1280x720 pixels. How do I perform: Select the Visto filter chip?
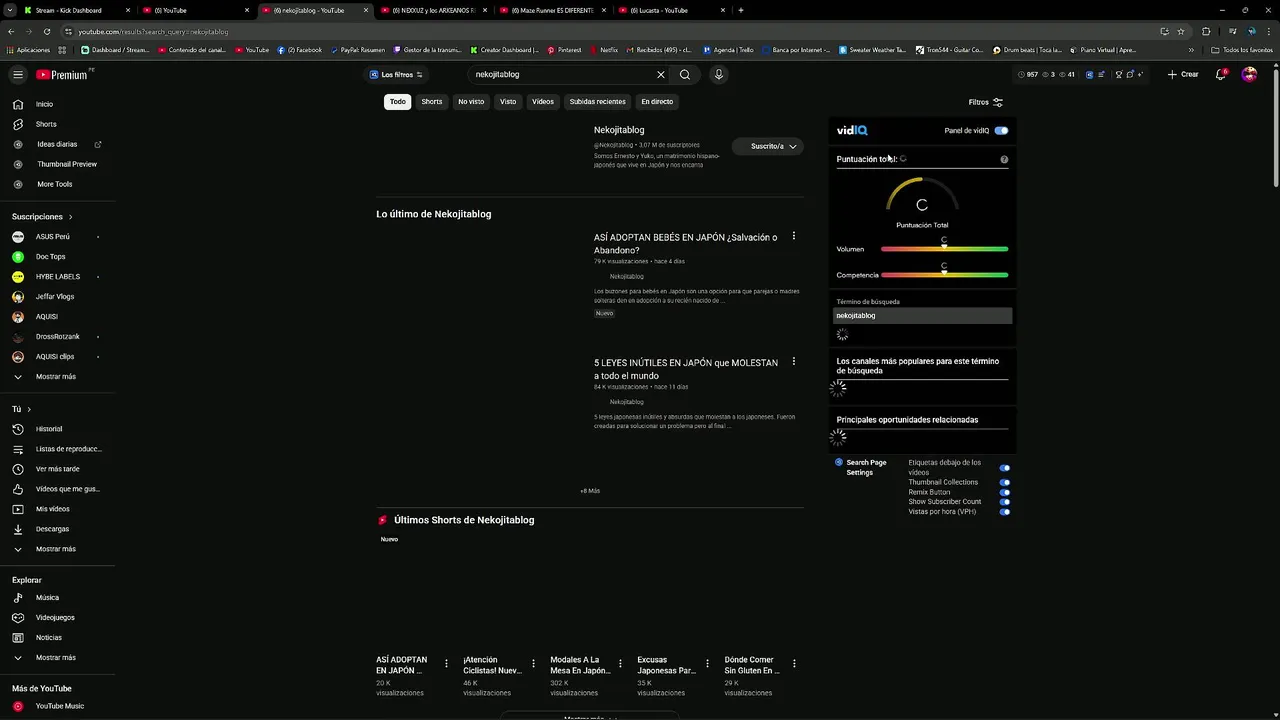508,102
